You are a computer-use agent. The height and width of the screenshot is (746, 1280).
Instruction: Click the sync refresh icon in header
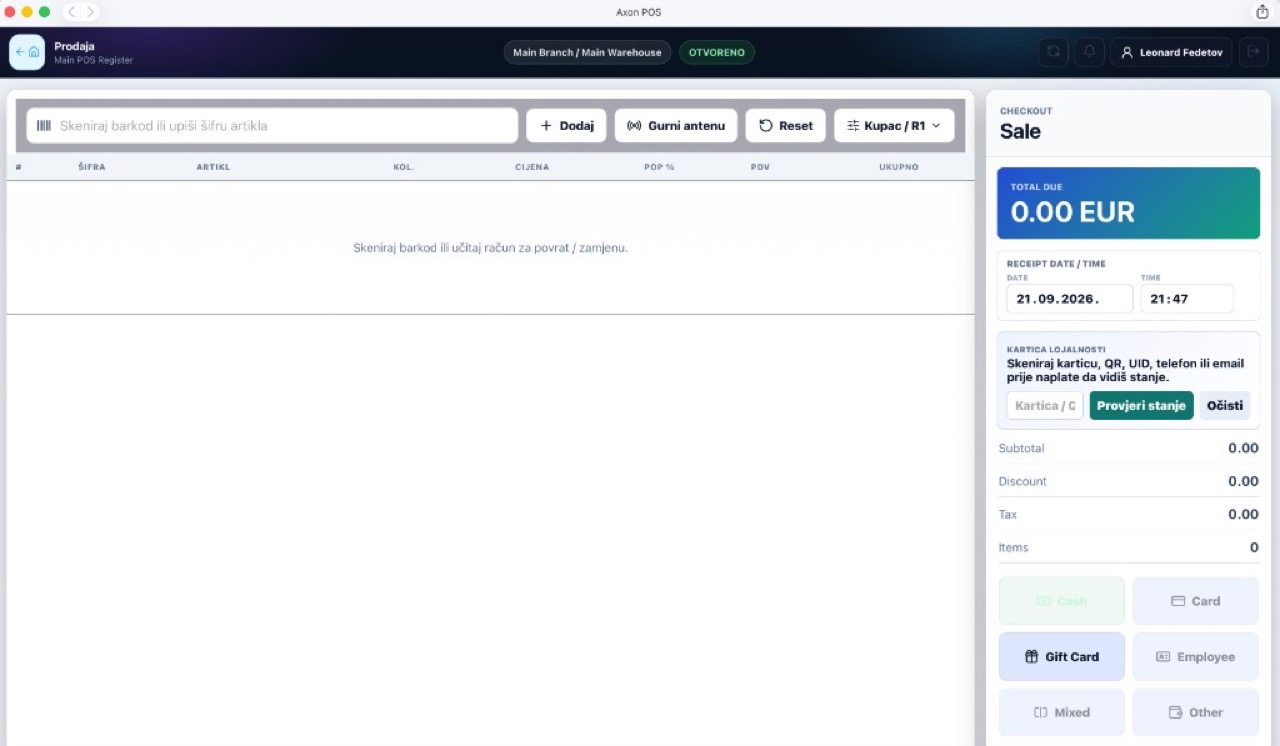1053,52
